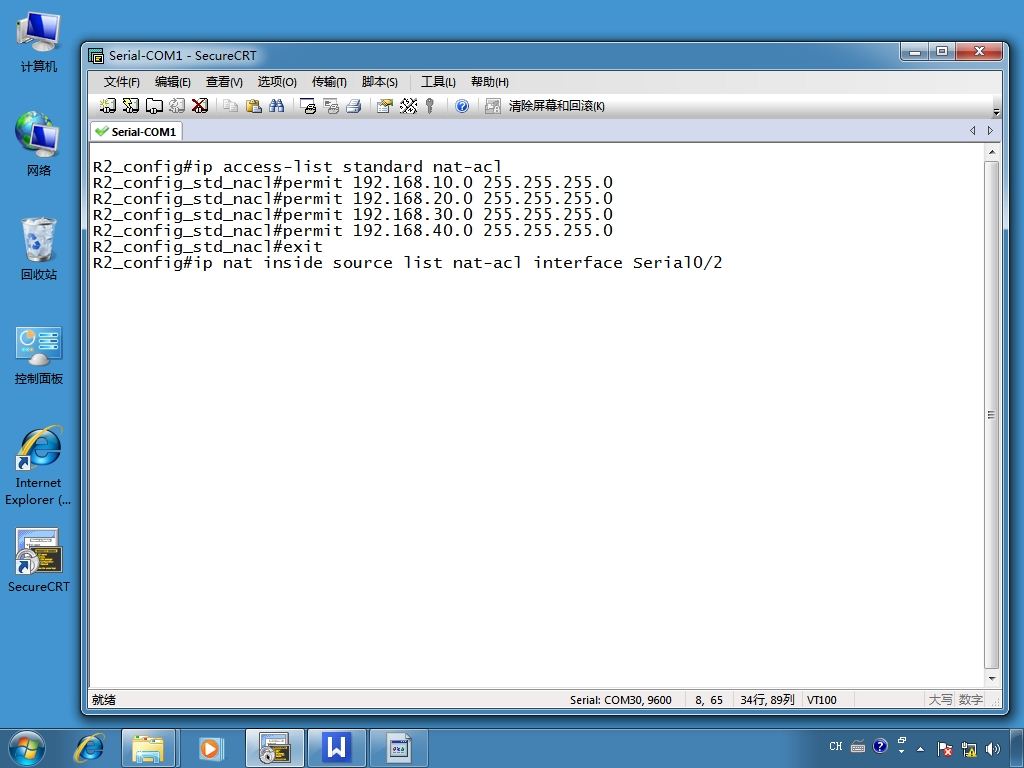Image resolution: width=1024 pixels, height=768 pixels.
Task: Open Windows Media Player in taskbar
Action: click(210, 748)
